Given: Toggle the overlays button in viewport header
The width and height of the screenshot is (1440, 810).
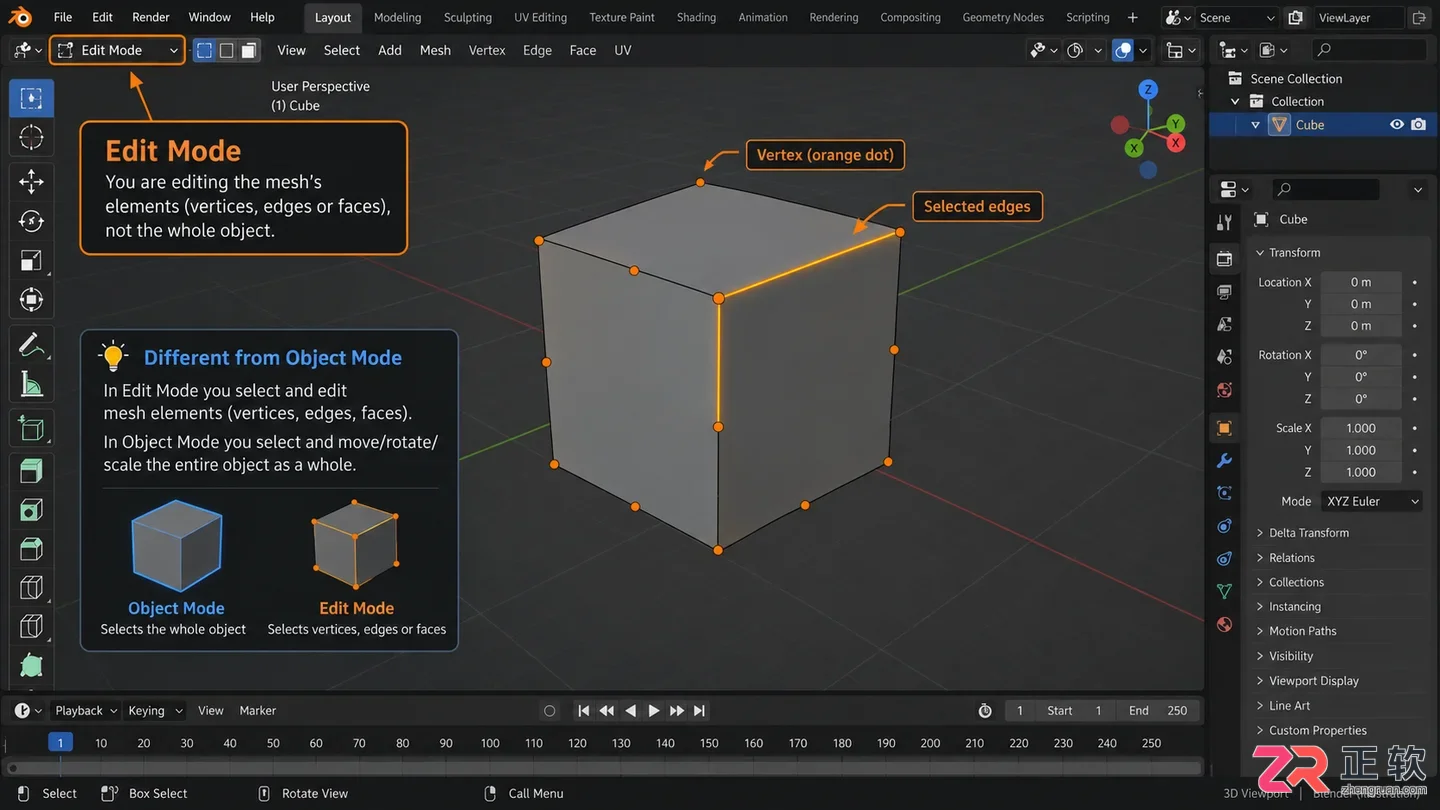Looking at the screenshot, I should click(1123, 50).
